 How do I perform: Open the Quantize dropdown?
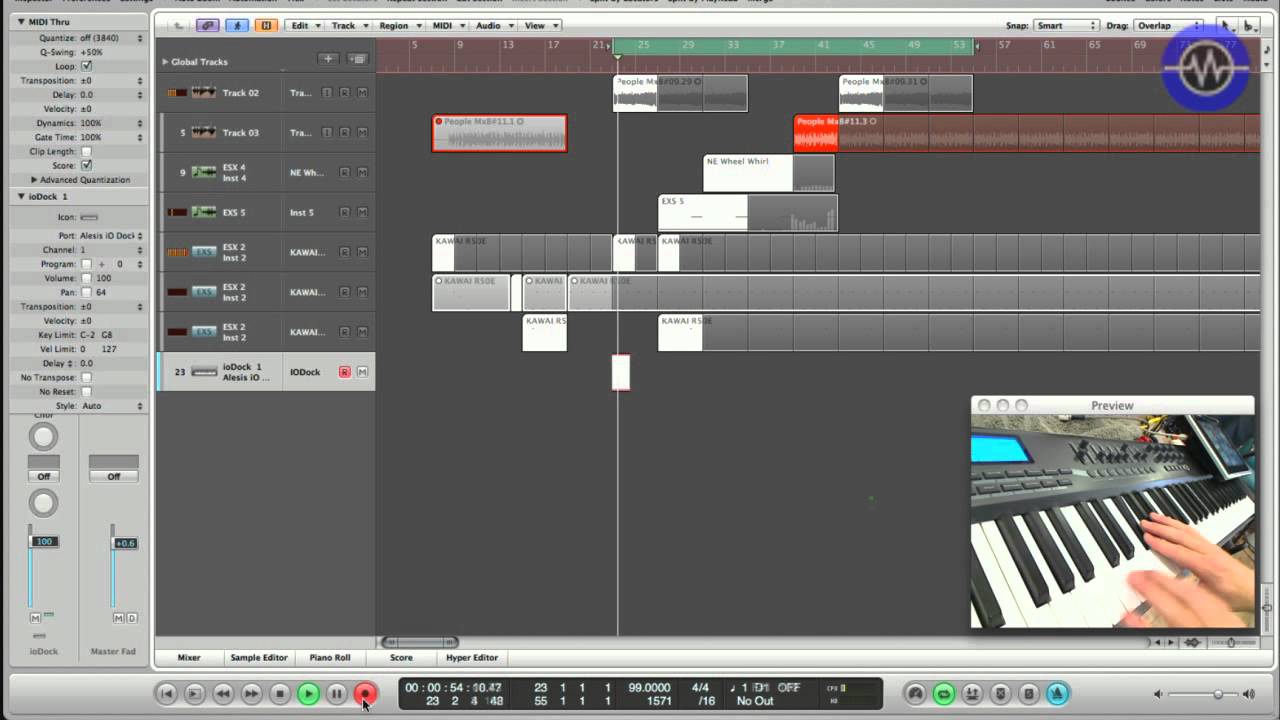pyautogui.click(x=112, y=38)
